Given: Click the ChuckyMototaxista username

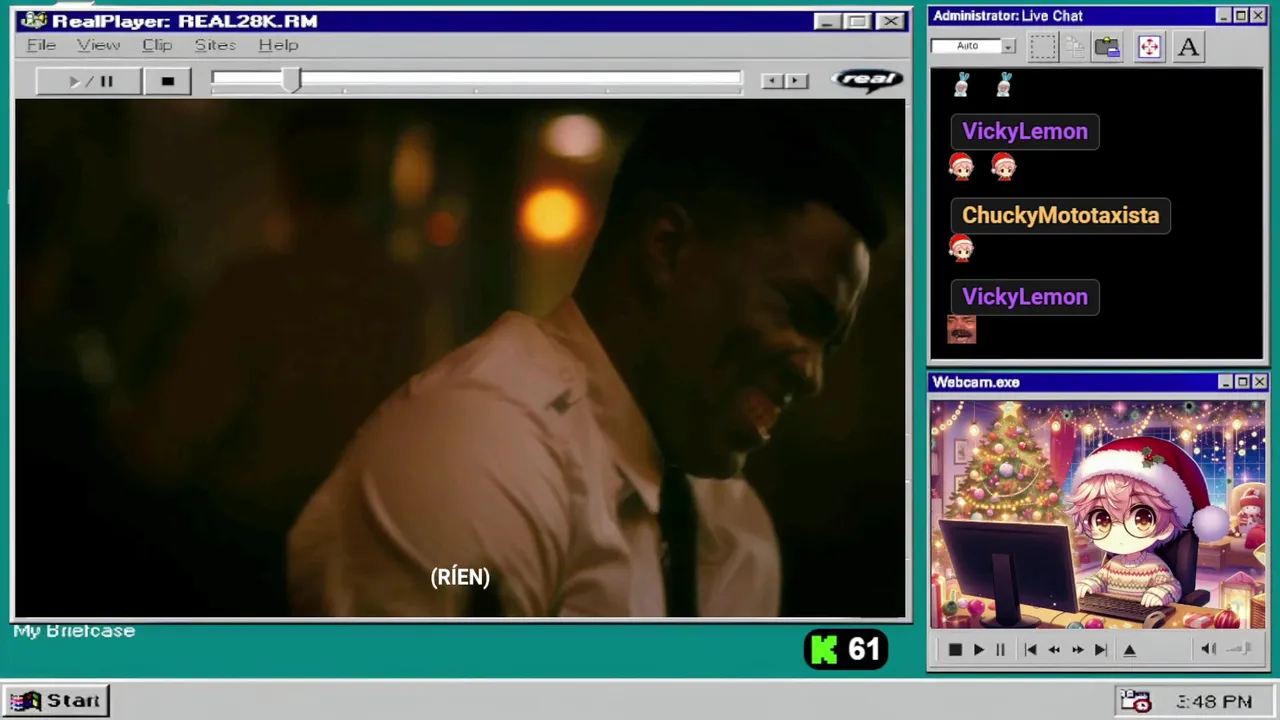Looking at the screenshot, I should tap(1060, 215).
